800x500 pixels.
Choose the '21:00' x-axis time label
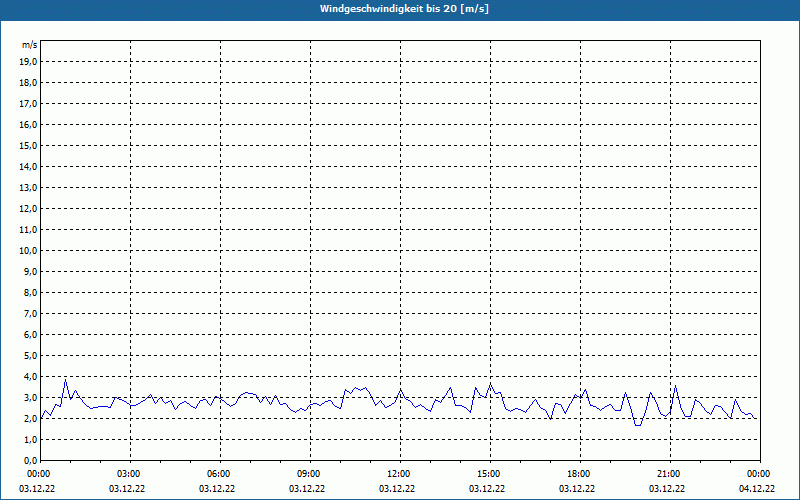670,474
